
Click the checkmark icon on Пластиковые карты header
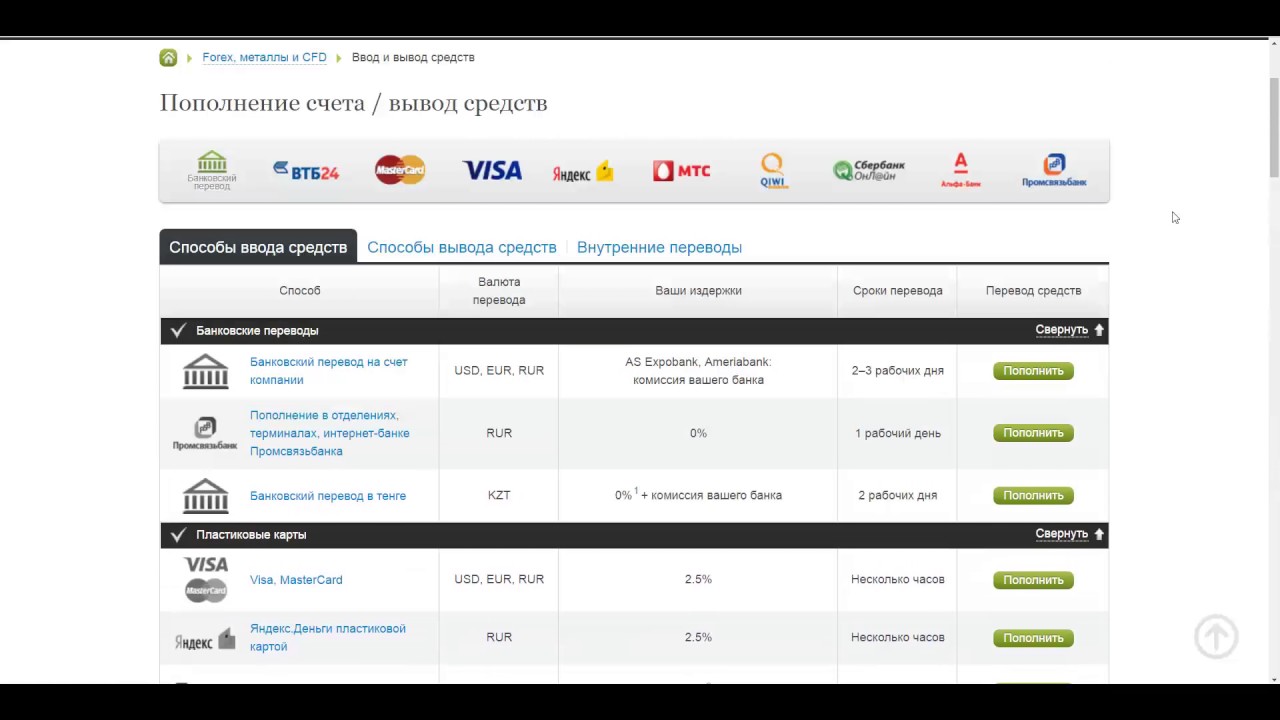(178, 535)
